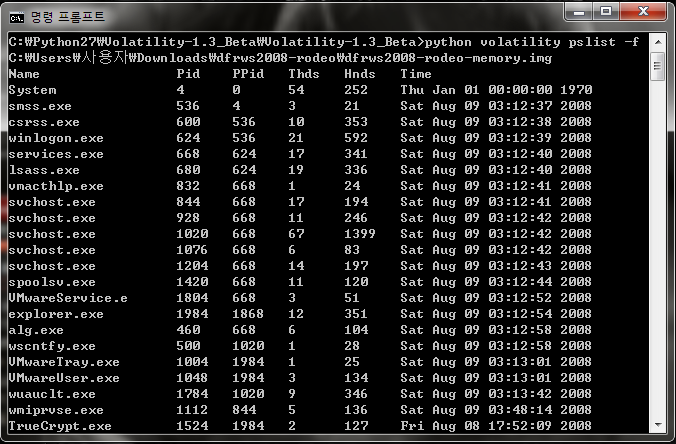Click Pid '600' in the csrss.exe row
This screenshot has width=676, height=444.
point(188,122)
